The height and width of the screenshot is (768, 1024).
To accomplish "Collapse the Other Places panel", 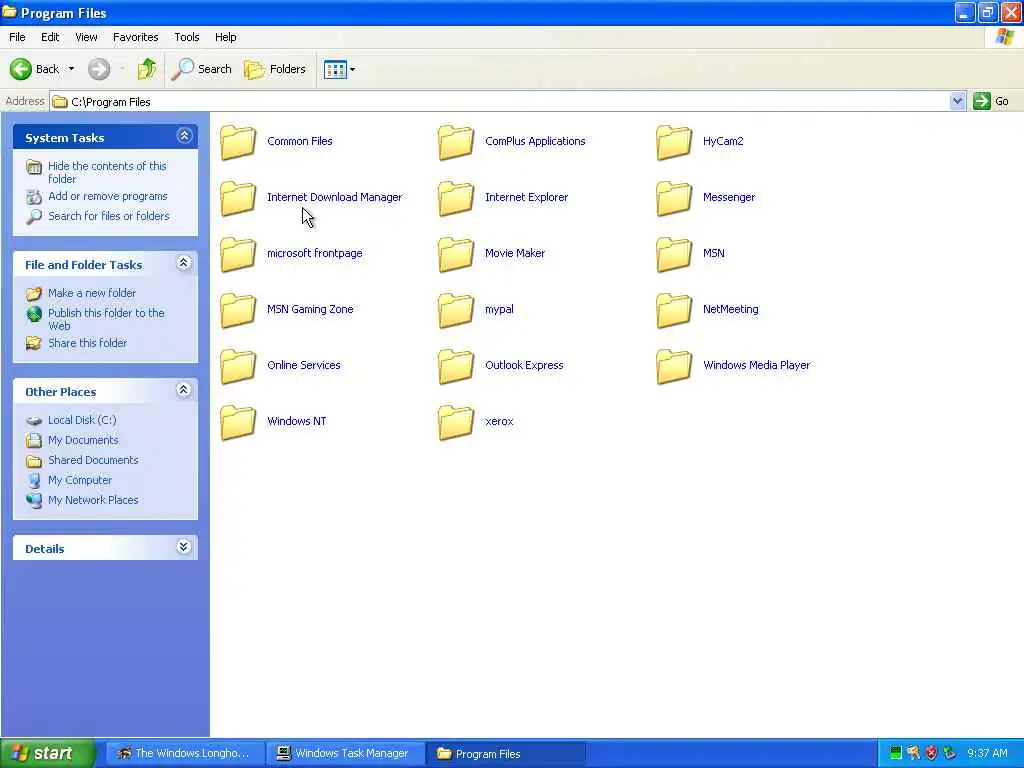I will [x=184, y=390].
